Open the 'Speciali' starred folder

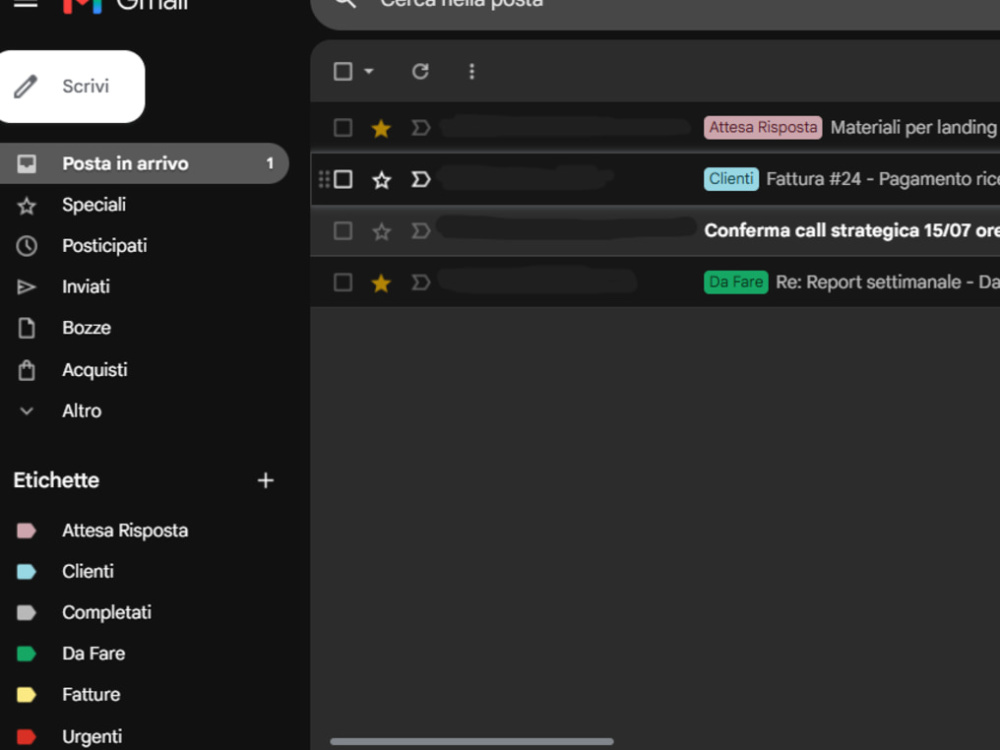[94, 205]
